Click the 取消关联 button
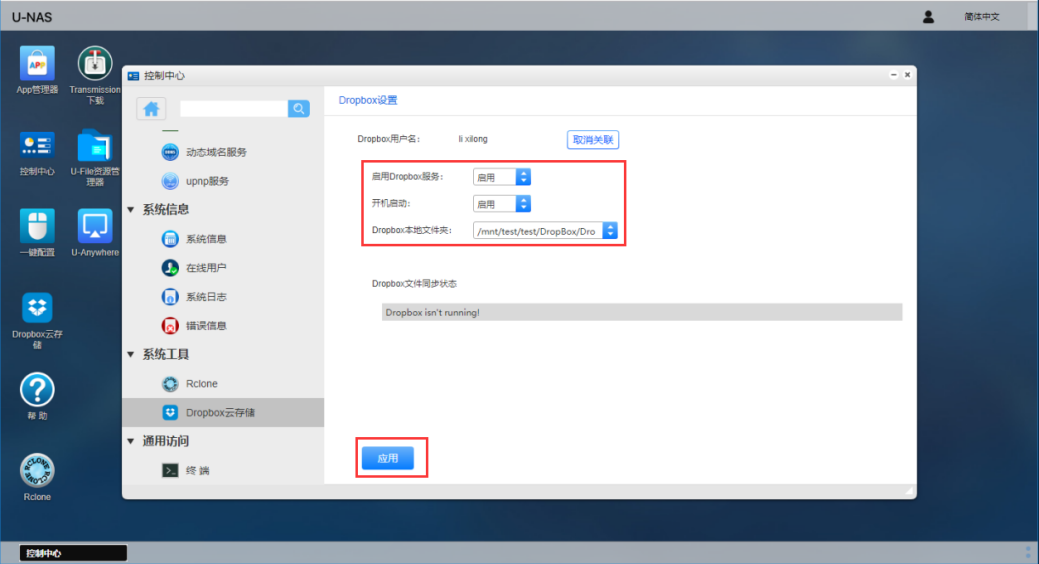This screenshot has width=1039, height=564. [x=593, y=140]
